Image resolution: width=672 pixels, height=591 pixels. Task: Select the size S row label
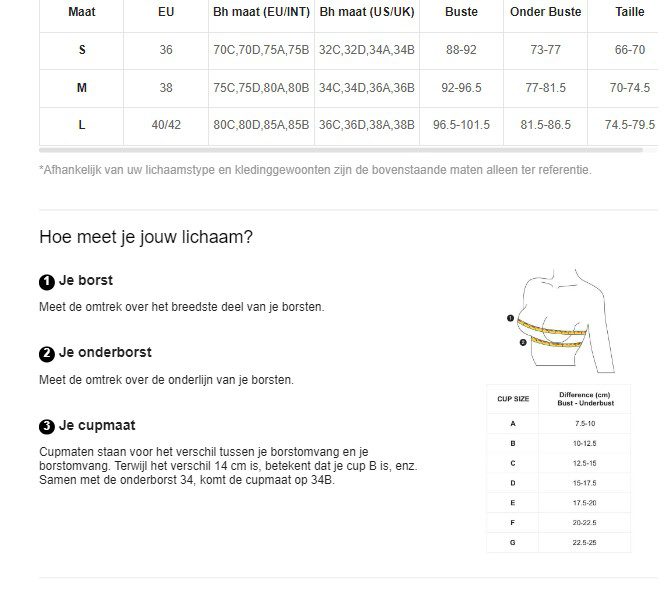(82, 50)
